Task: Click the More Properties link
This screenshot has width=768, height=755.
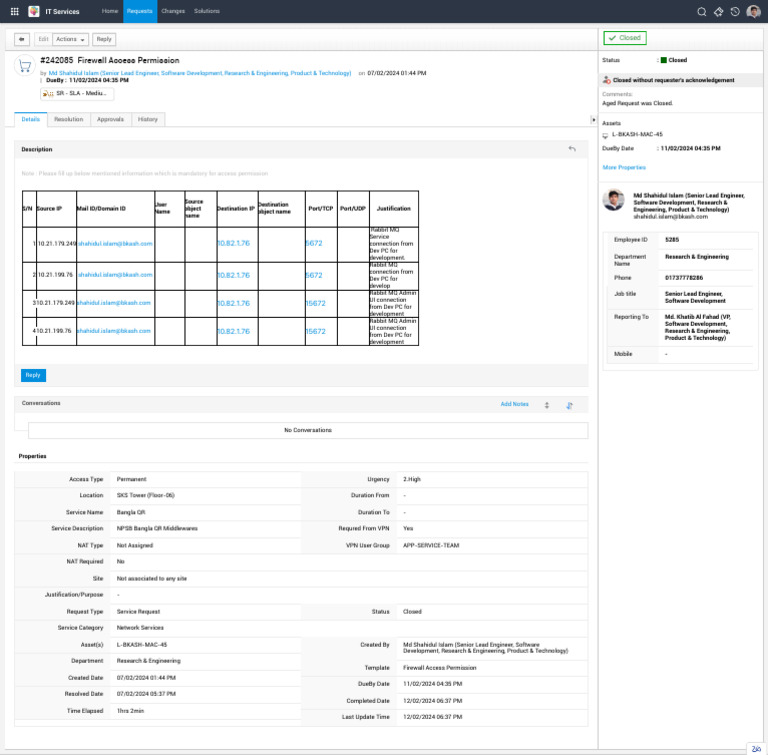Action: point(624,167)
